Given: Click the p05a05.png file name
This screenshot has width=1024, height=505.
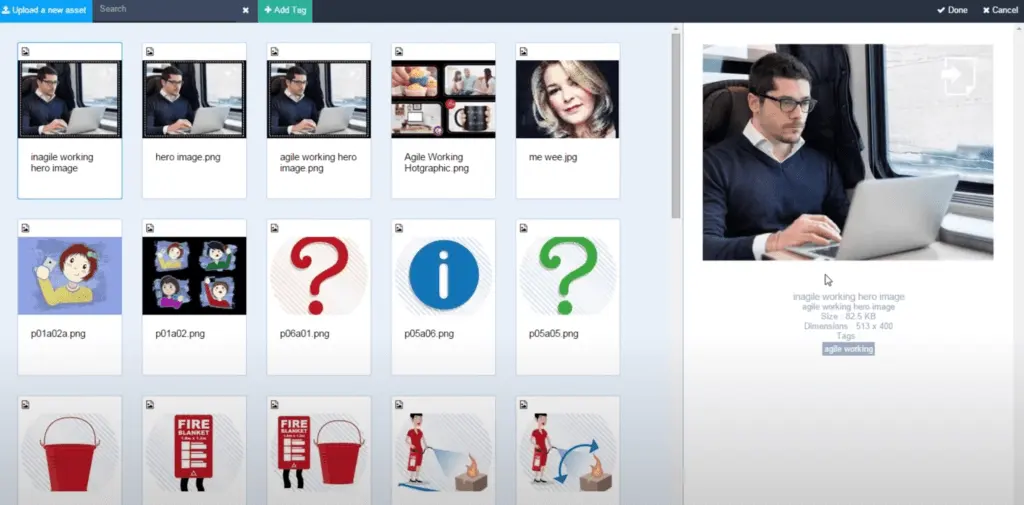Looking at the screenshot, I should coord(554,334).
